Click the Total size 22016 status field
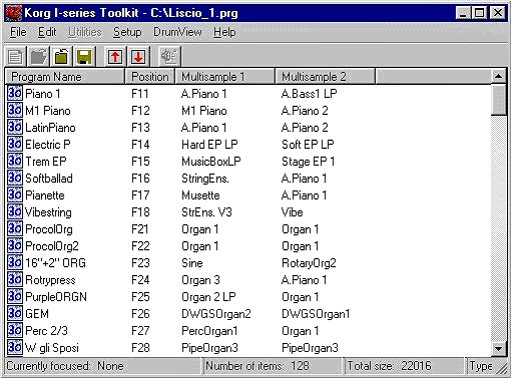Screen dimensions: 511x379 tap(404, 366)
